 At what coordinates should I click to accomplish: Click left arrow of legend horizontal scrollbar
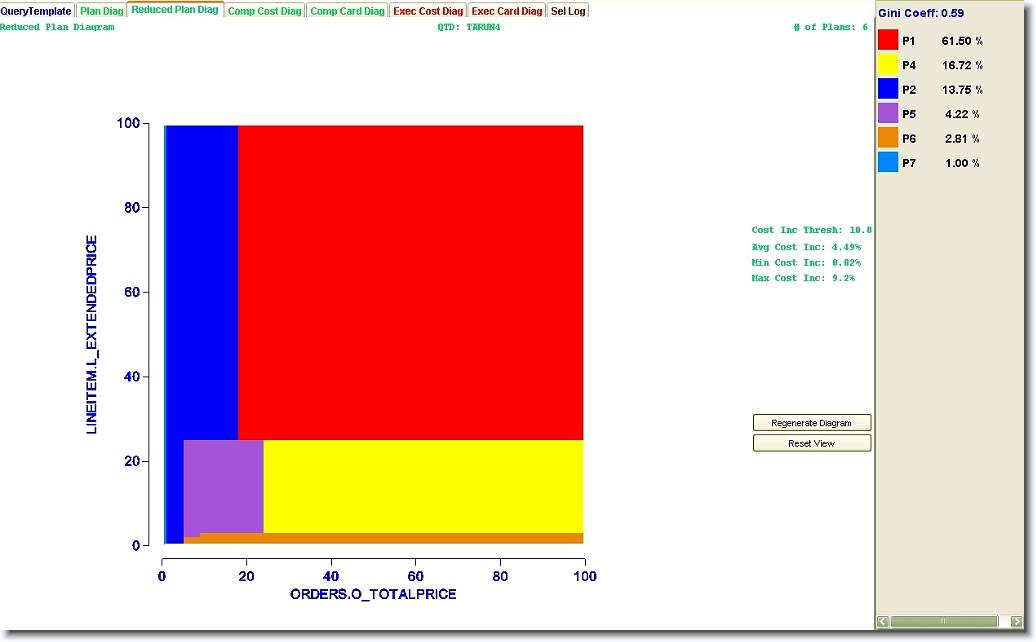[x=883, y=622]
